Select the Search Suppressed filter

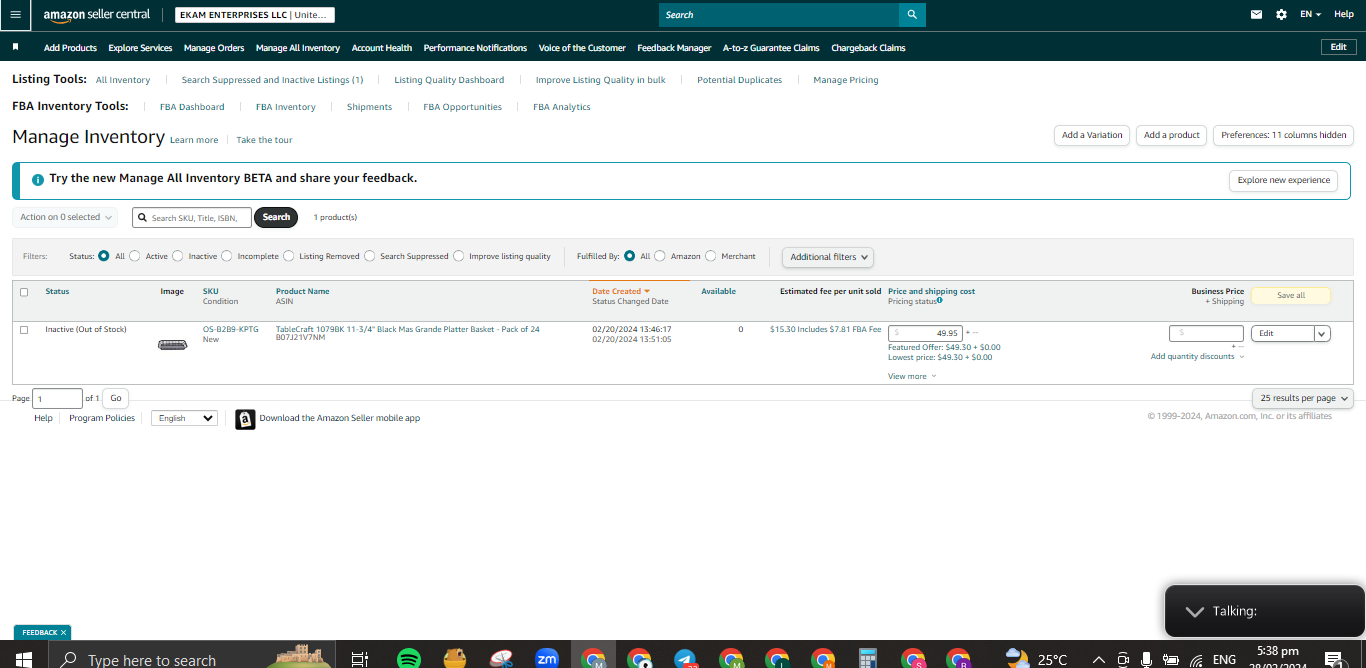370,256
